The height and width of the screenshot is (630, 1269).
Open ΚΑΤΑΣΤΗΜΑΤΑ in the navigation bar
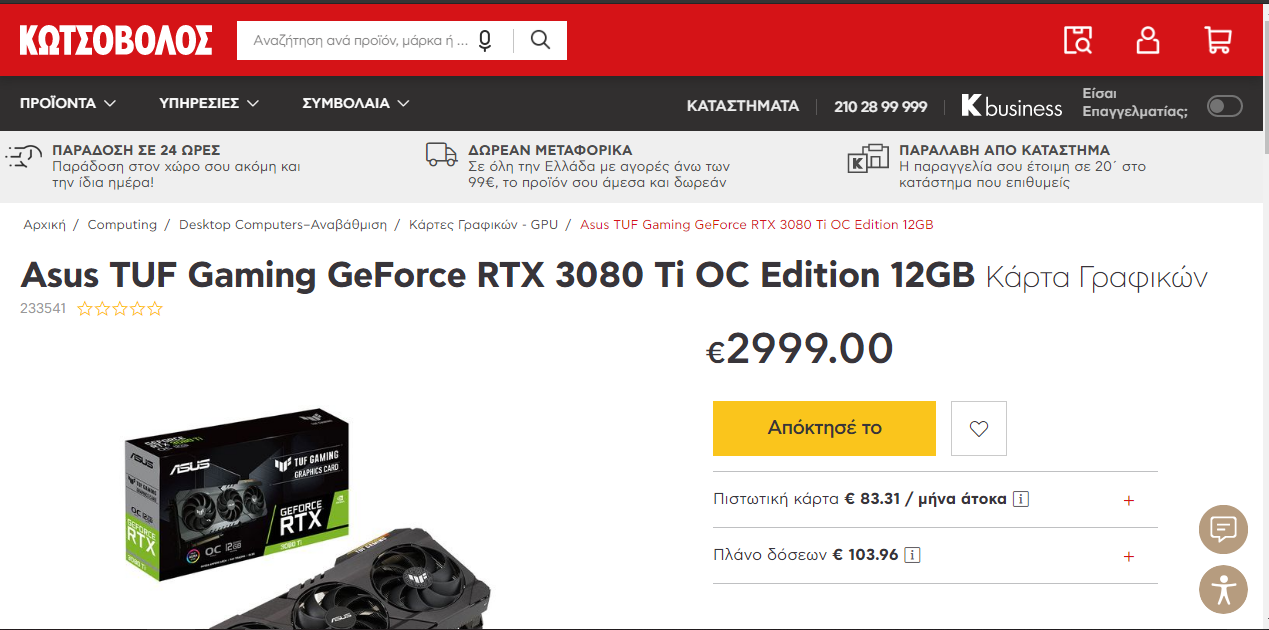click(x=743, y=106)
